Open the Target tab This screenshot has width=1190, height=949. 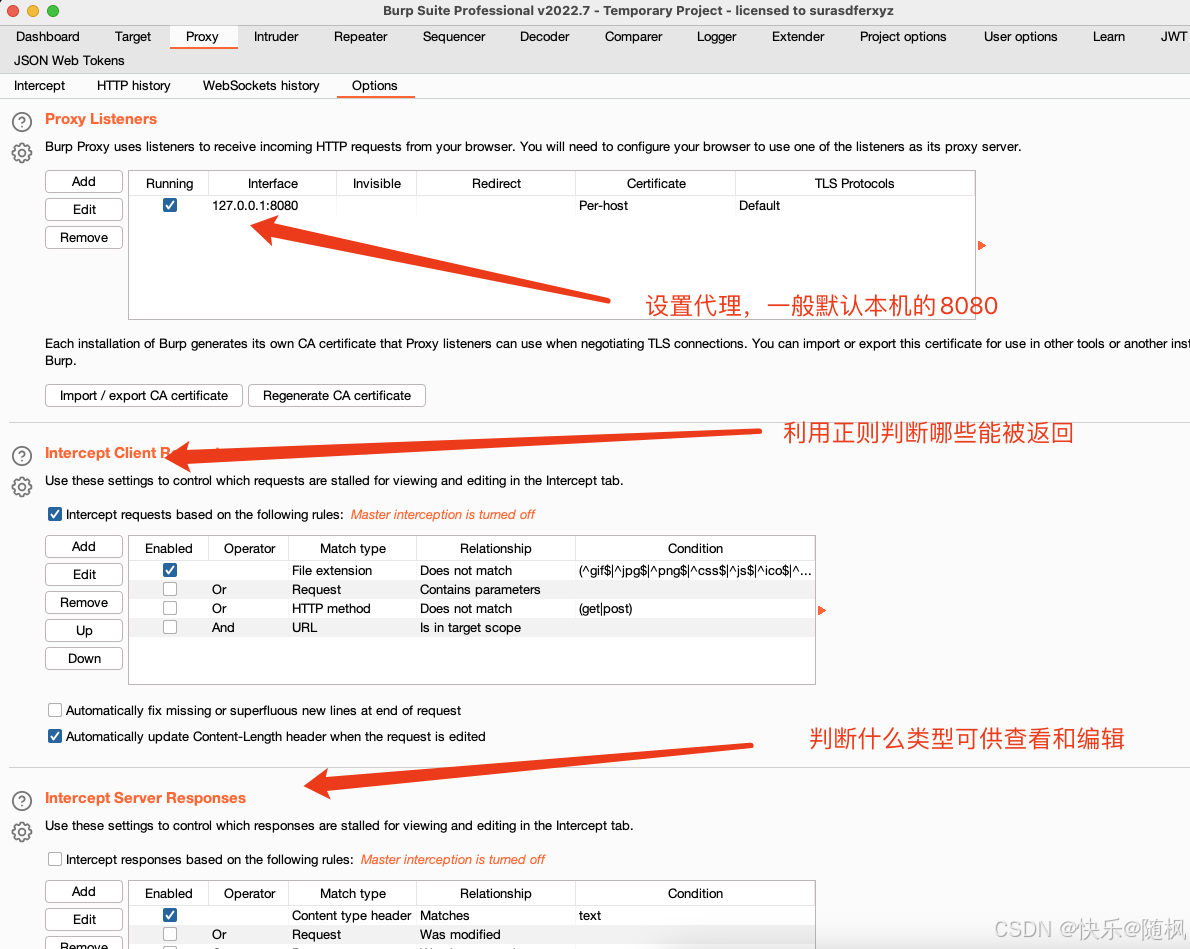tap(133, 36)
